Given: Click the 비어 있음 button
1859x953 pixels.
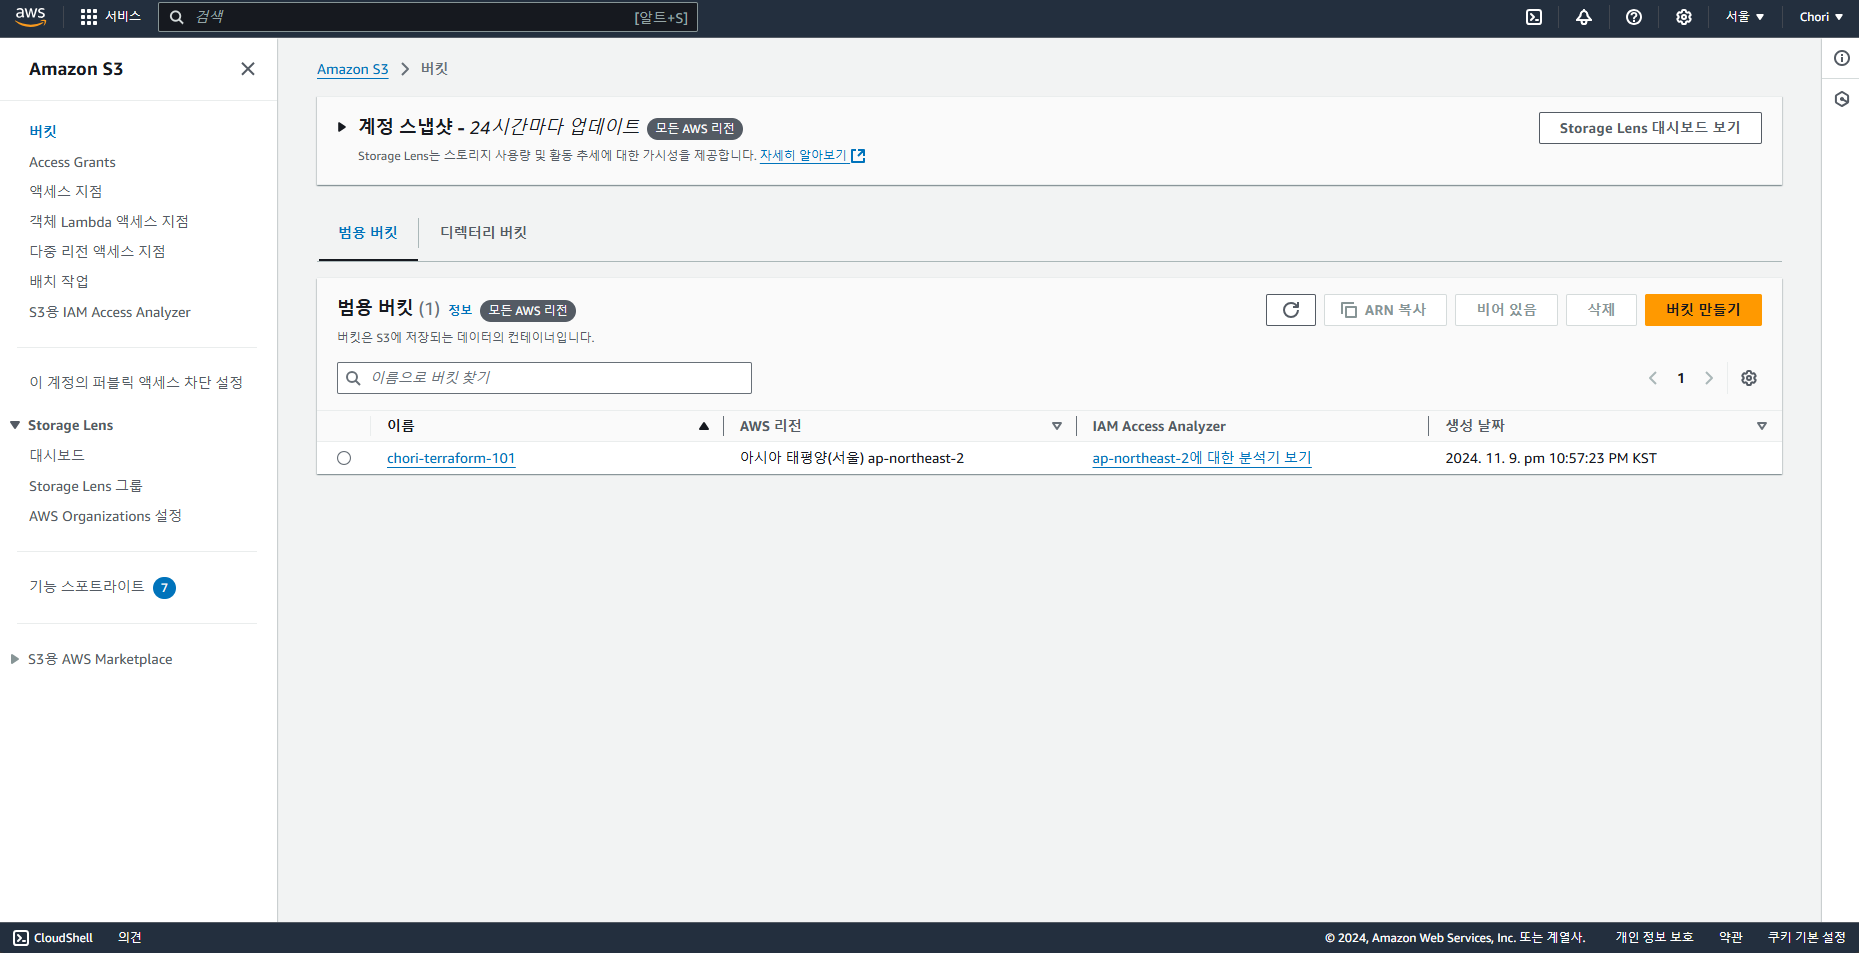Looking at the screenshot, I should (x=1506, y=310).
